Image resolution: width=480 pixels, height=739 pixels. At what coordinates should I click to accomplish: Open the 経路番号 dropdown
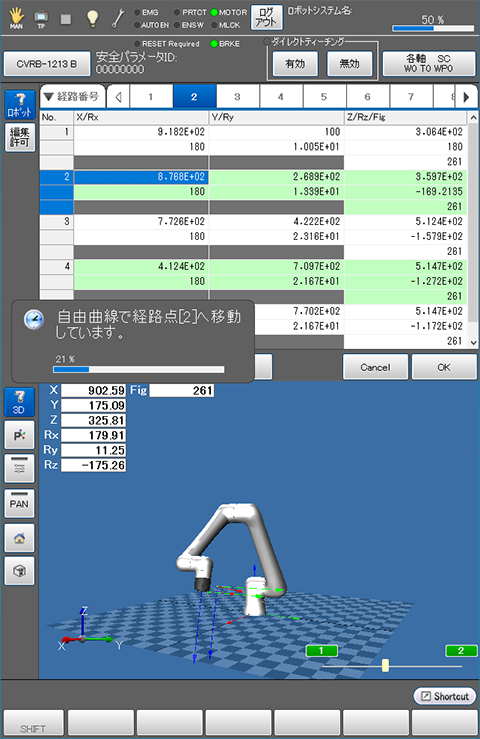point(71,97)
